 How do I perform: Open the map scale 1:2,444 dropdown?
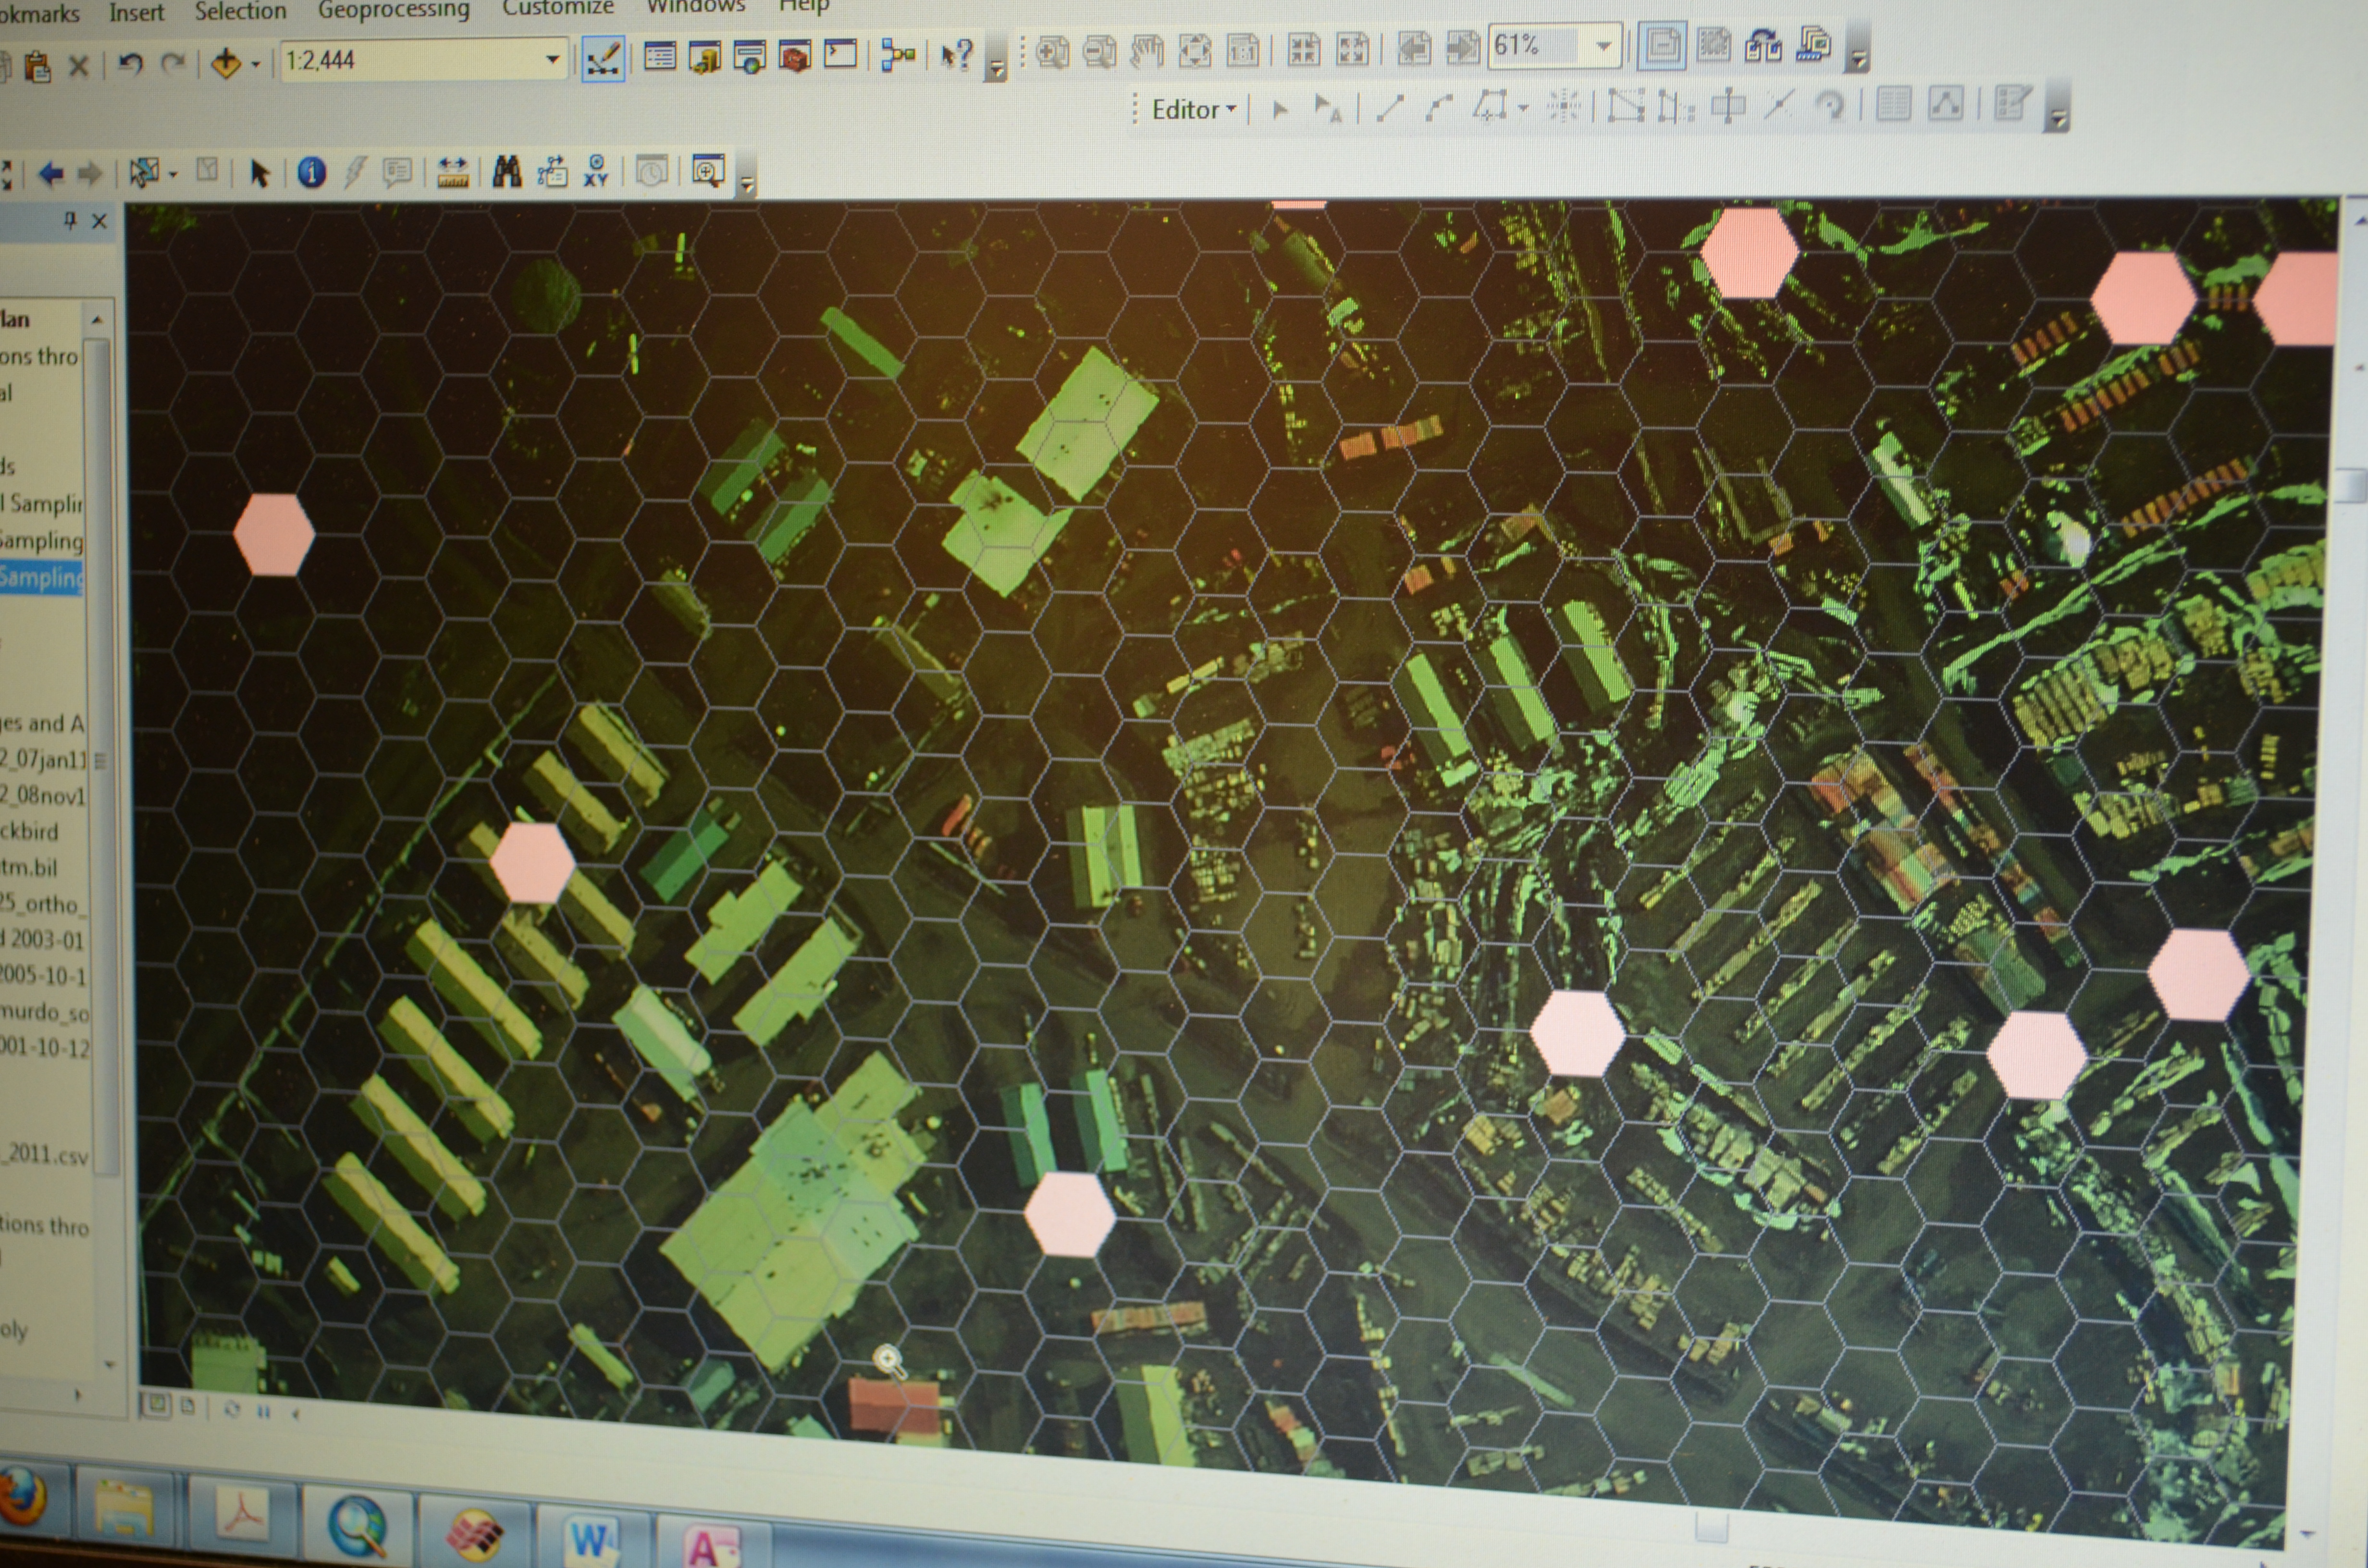tap(552, 60)
